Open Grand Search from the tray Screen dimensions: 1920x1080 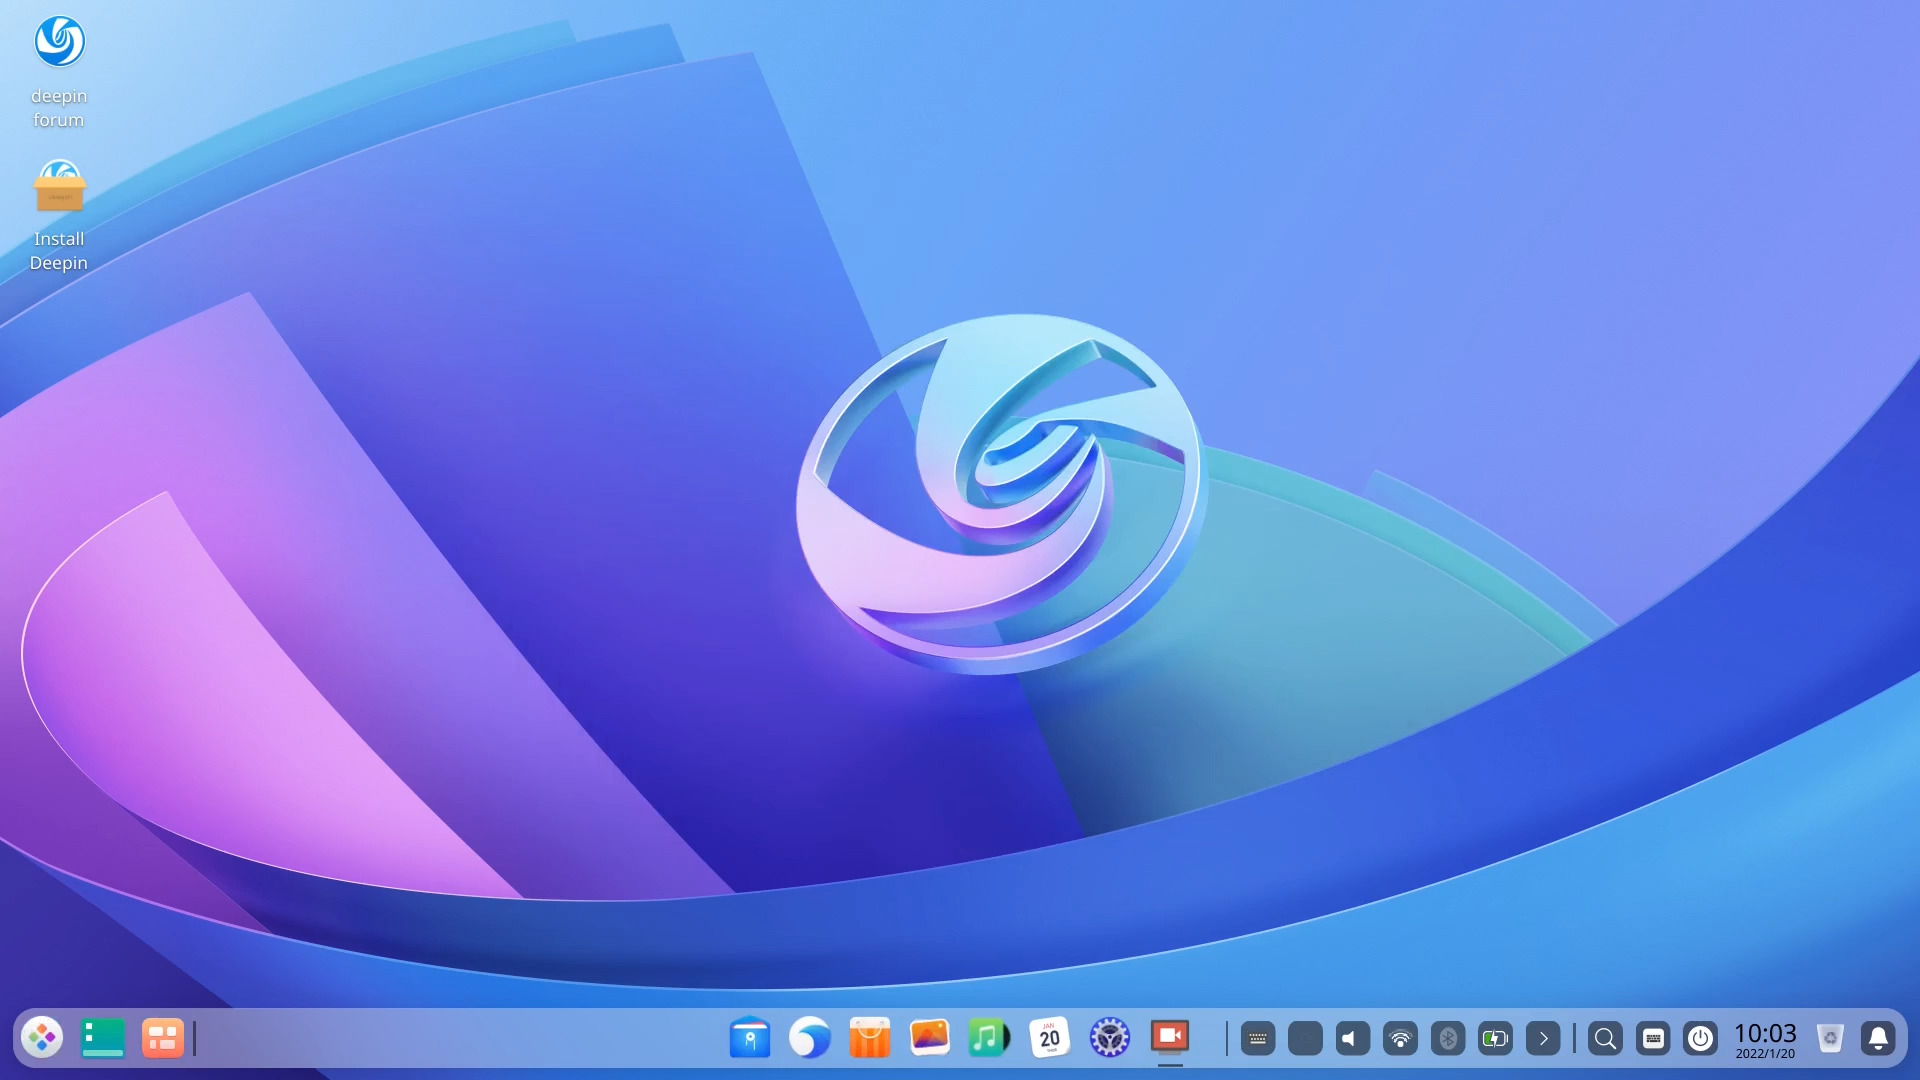(x=1605, y=1039)
